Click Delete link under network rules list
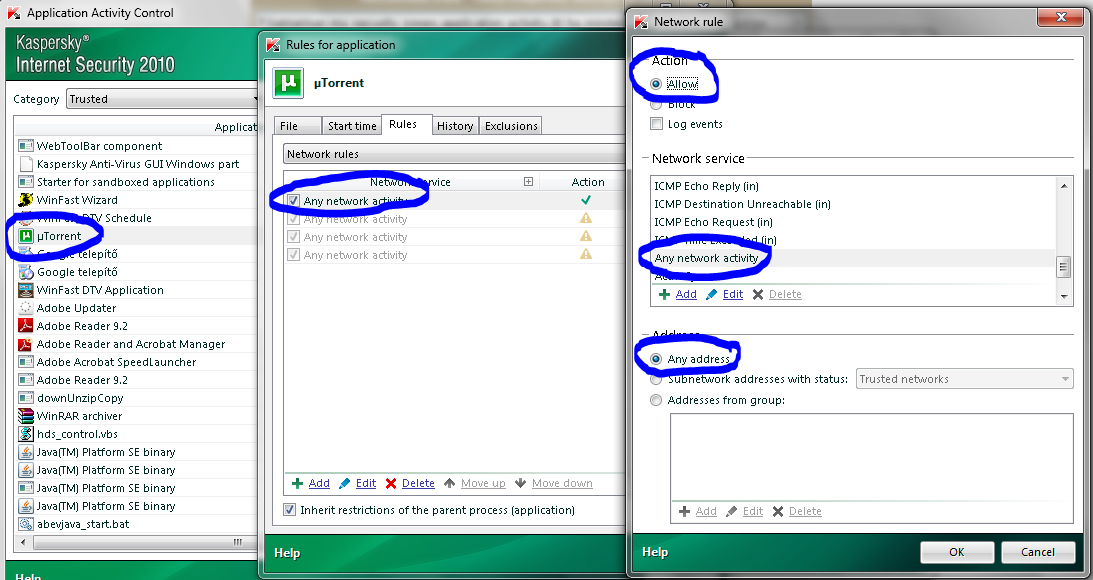The width and height of the screenshot is (1093, 580). click(418, 483)
